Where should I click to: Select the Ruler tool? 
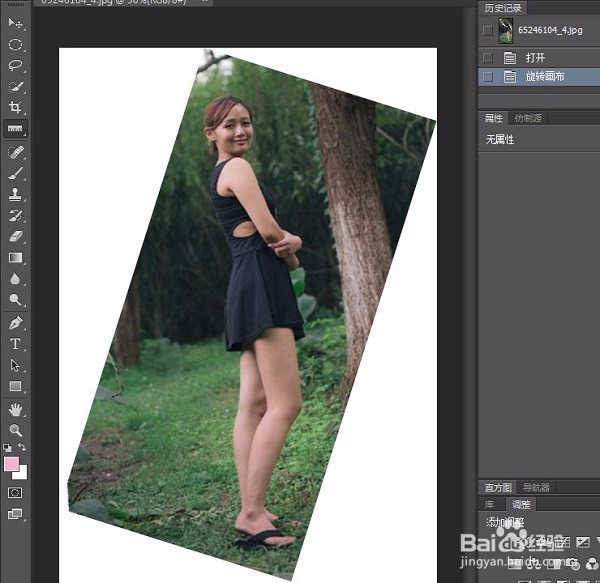pyautogui.click(x=15, y=129)
